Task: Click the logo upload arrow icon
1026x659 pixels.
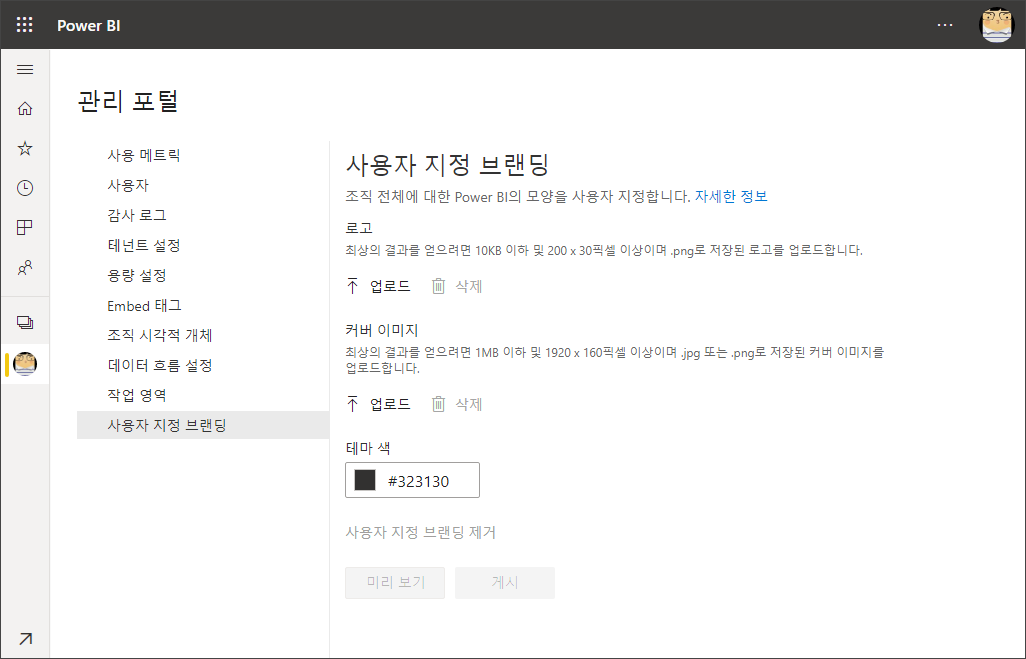Action: click(x=353, y=286)
